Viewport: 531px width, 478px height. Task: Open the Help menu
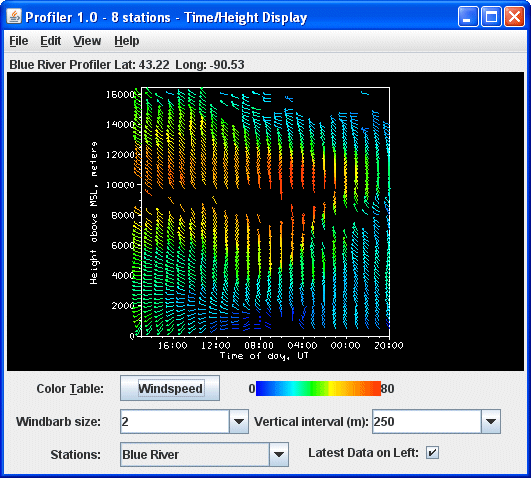[x=127, y=41]
